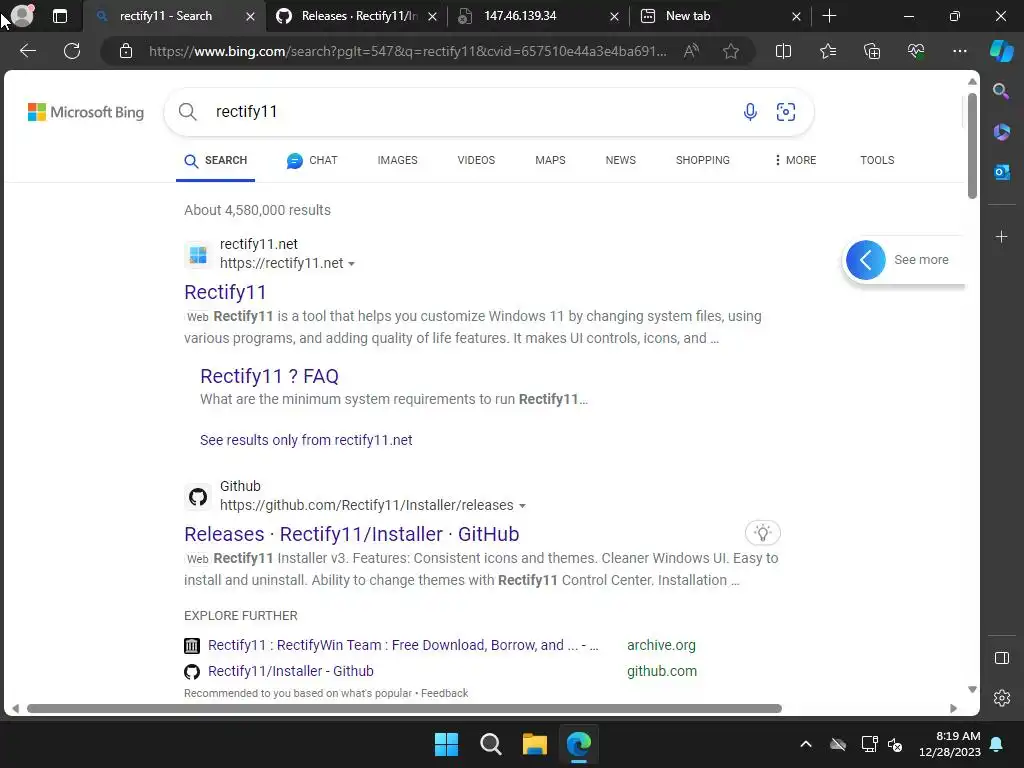Open Favorites list icon in toolbar
Screen dimensions: 1024x768
click(827, 51)
